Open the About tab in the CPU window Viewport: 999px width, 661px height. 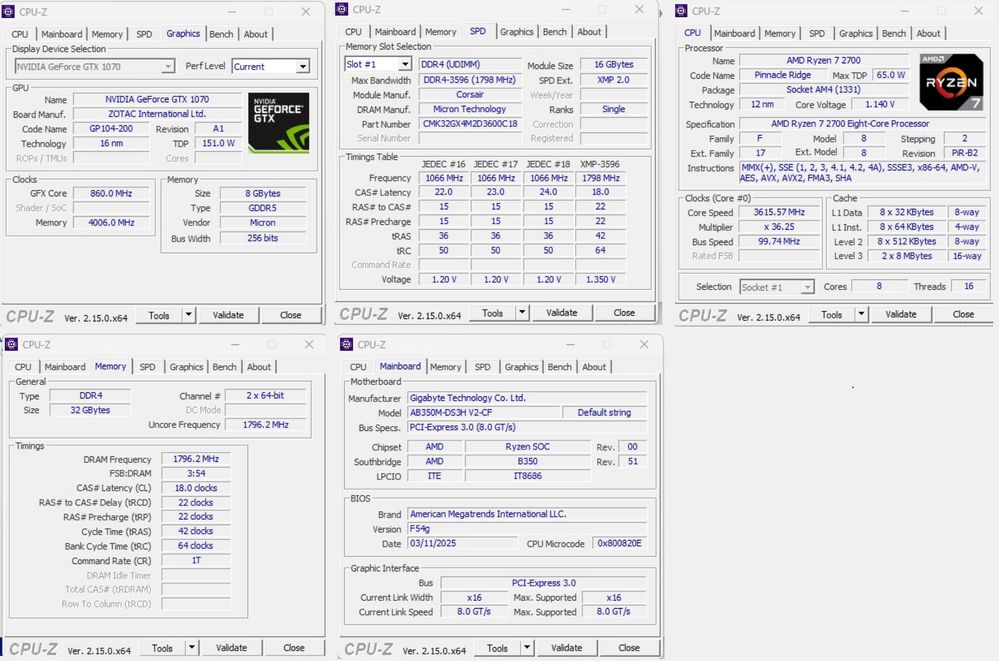point(928,33)
